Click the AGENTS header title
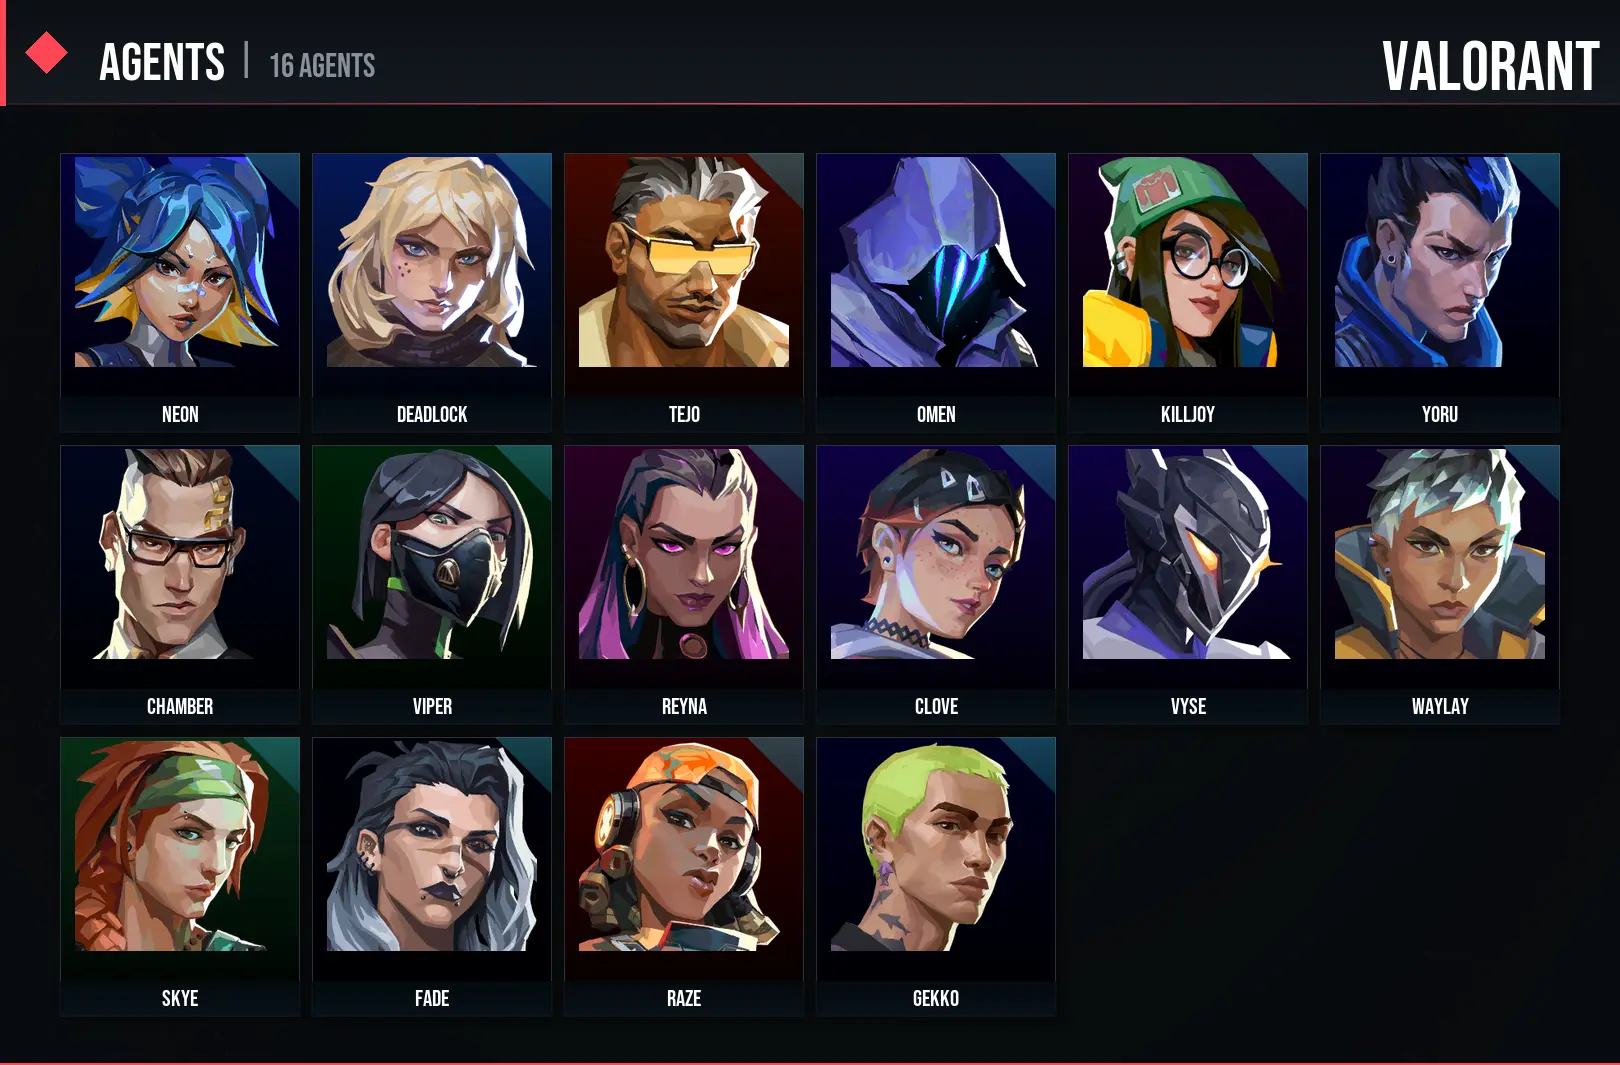Image resolution: width=1620 pixels, height=1065 pixels. pyautogui.click(x=162, y=63)
